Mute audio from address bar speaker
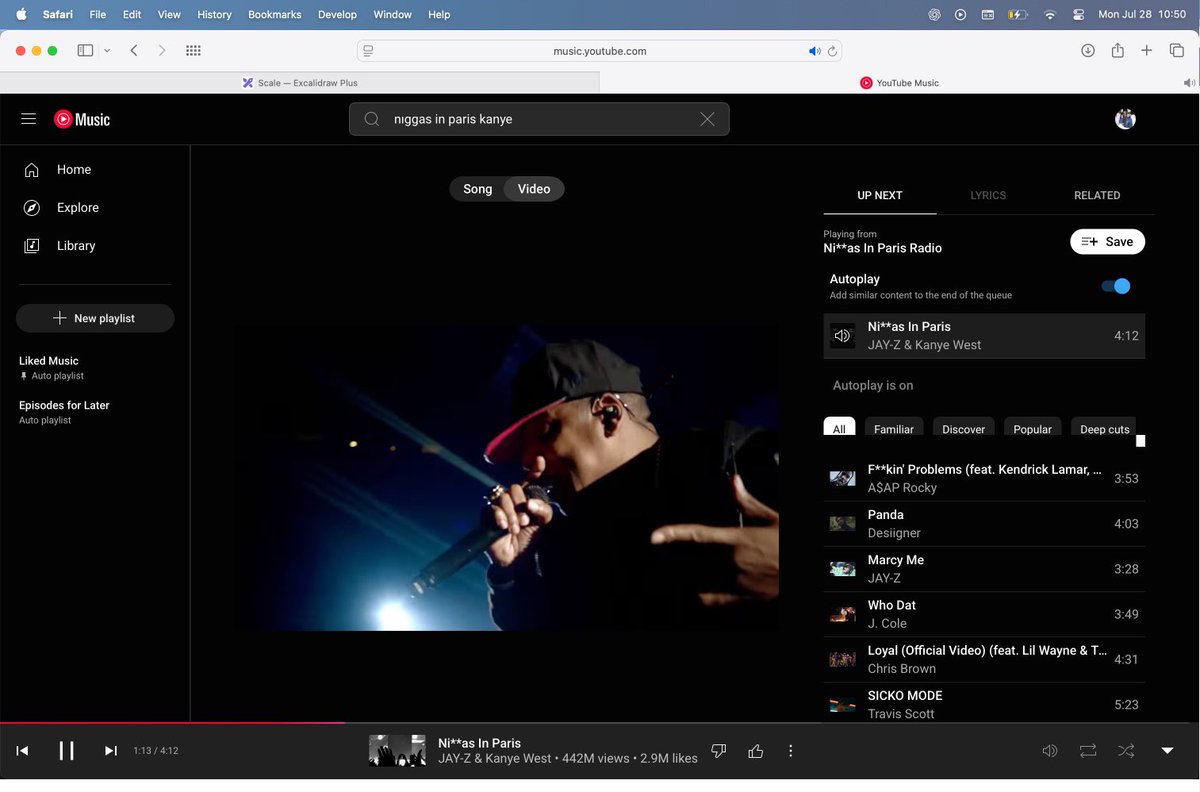Image resolution: width=1200 pixels, height=792 pixels. (814, 51)
